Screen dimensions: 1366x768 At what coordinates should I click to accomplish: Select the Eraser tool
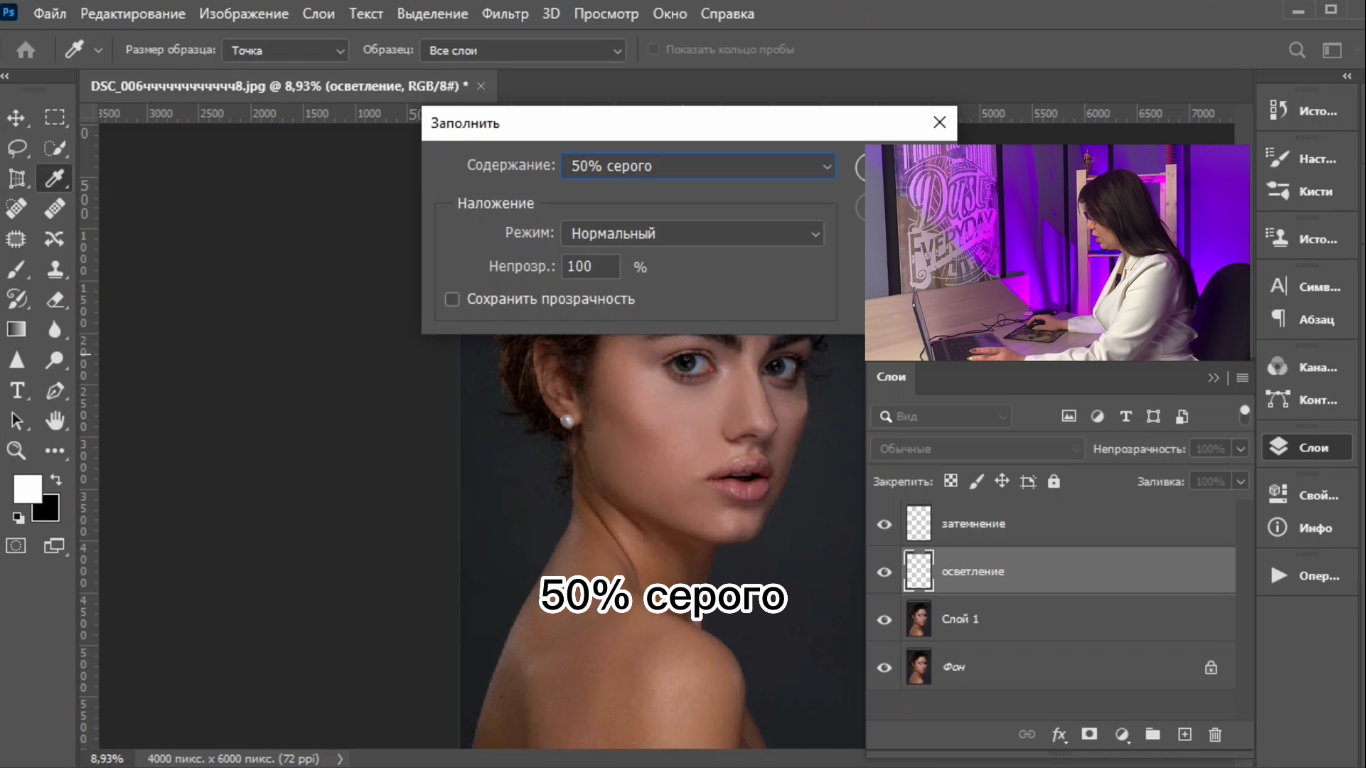55,299
